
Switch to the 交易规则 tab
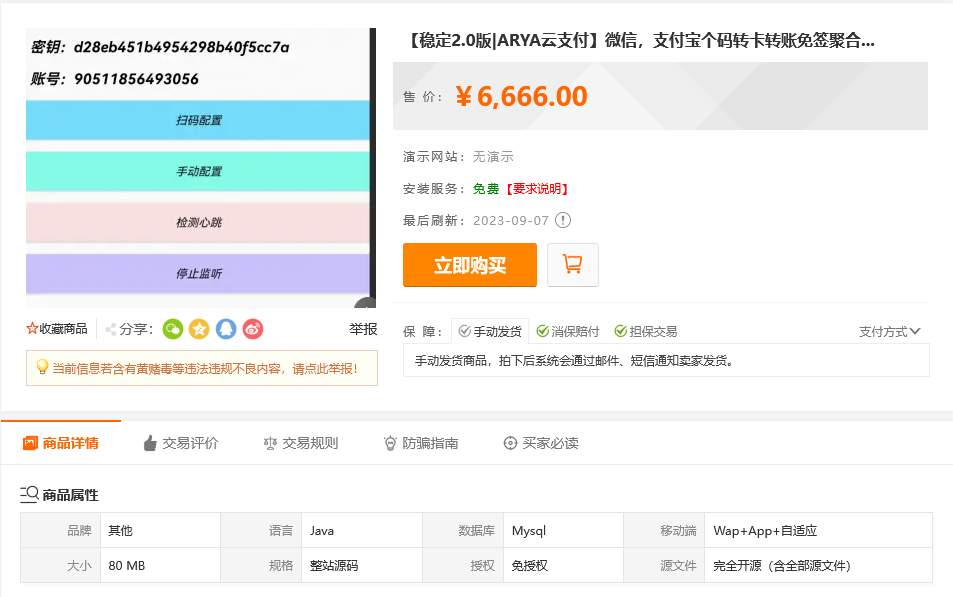pyautogui.click(x=301, y=443)
